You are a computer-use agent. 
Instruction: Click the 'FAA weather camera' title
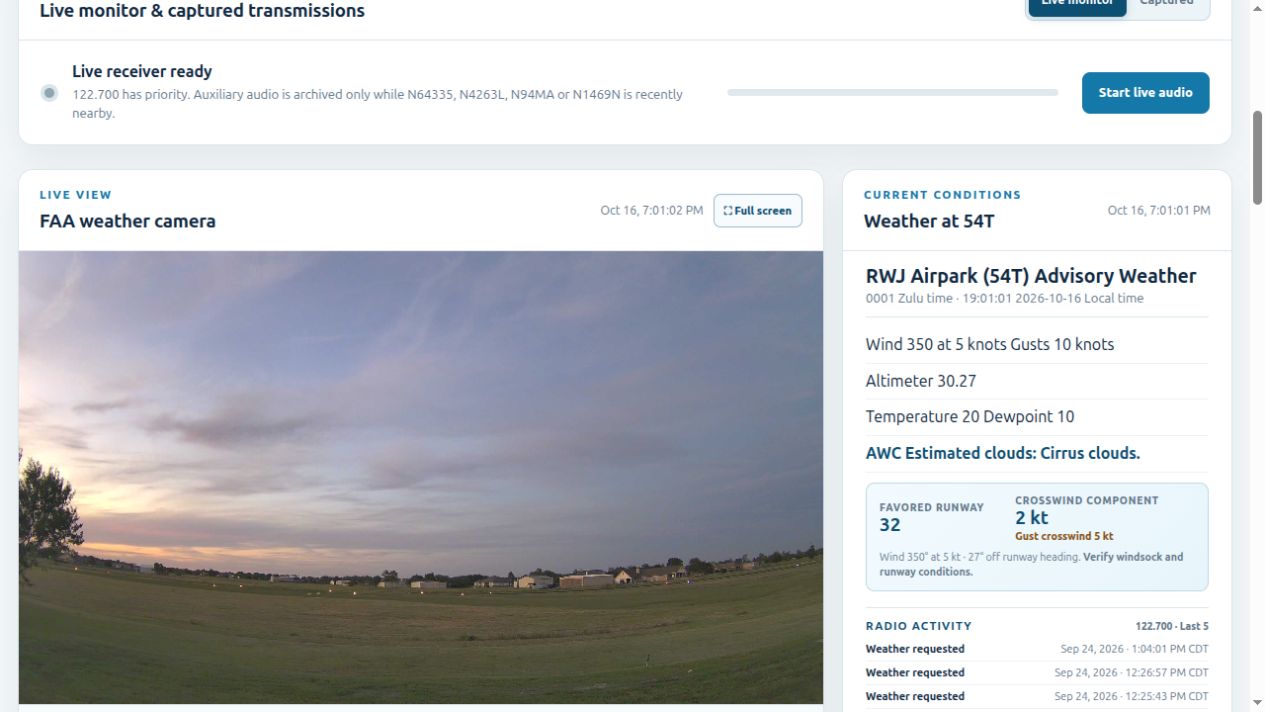[x=128, y=221]
